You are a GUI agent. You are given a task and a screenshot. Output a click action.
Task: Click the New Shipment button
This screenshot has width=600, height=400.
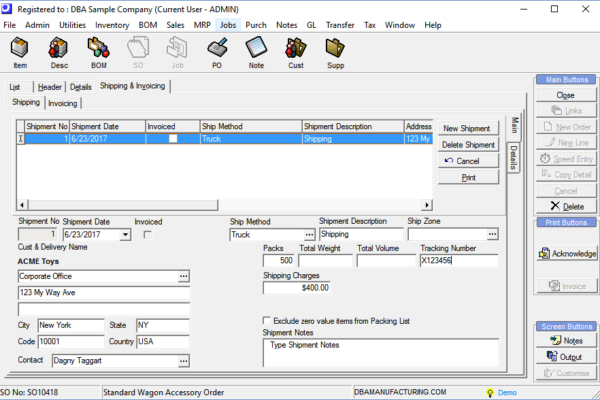468,129
